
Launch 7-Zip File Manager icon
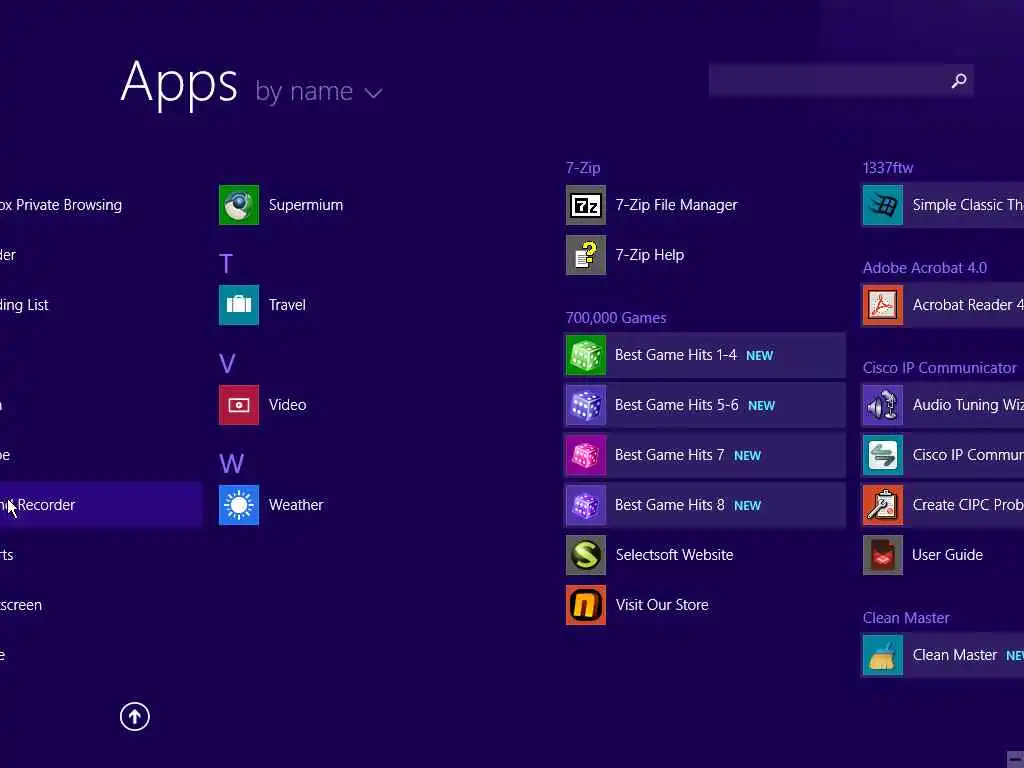click(x=586, y=205)
